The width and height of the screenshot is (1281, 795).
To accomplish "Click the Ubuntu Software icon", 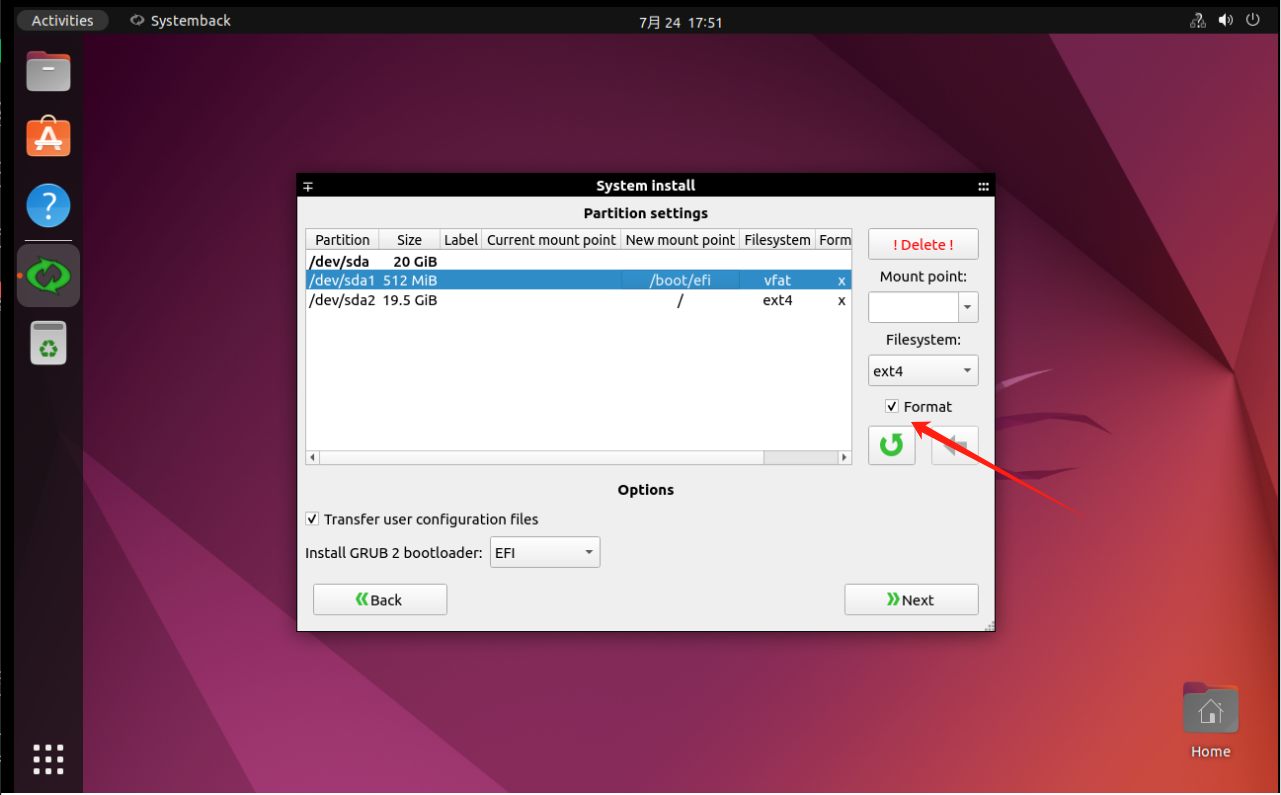I will (x=47, y=137).
